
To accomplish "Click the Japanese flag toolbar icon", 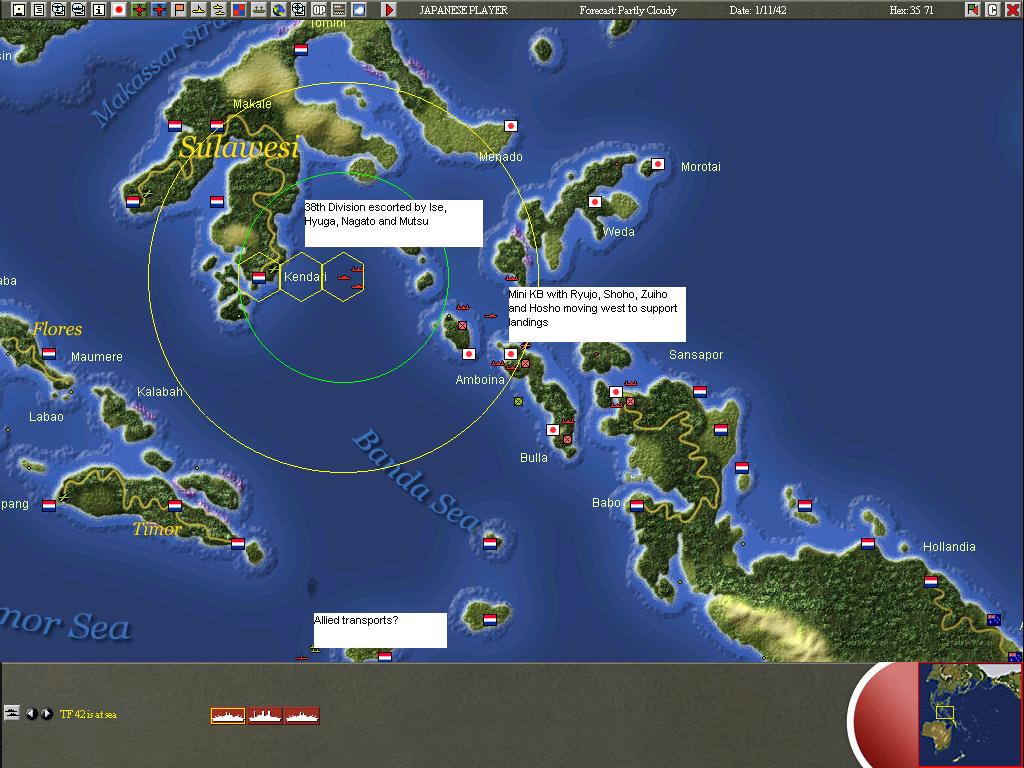I will (119, 9).
